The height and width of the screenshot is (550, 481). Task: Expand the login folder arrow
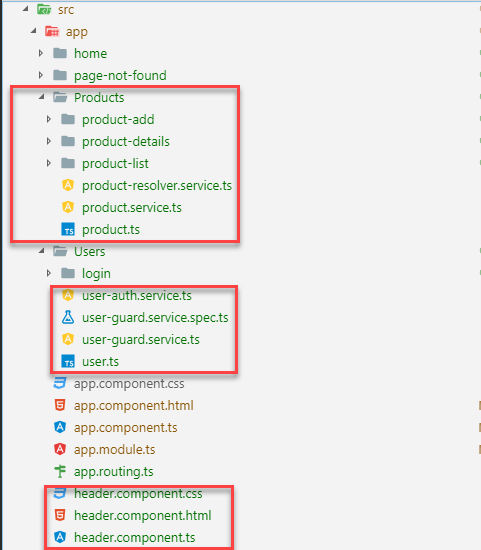click(x=49, y=273)
